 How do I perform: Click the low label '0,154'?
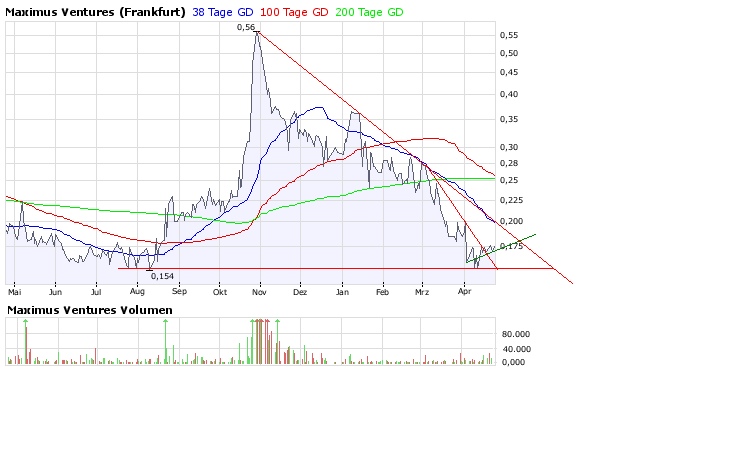click(x=162, y=276)
